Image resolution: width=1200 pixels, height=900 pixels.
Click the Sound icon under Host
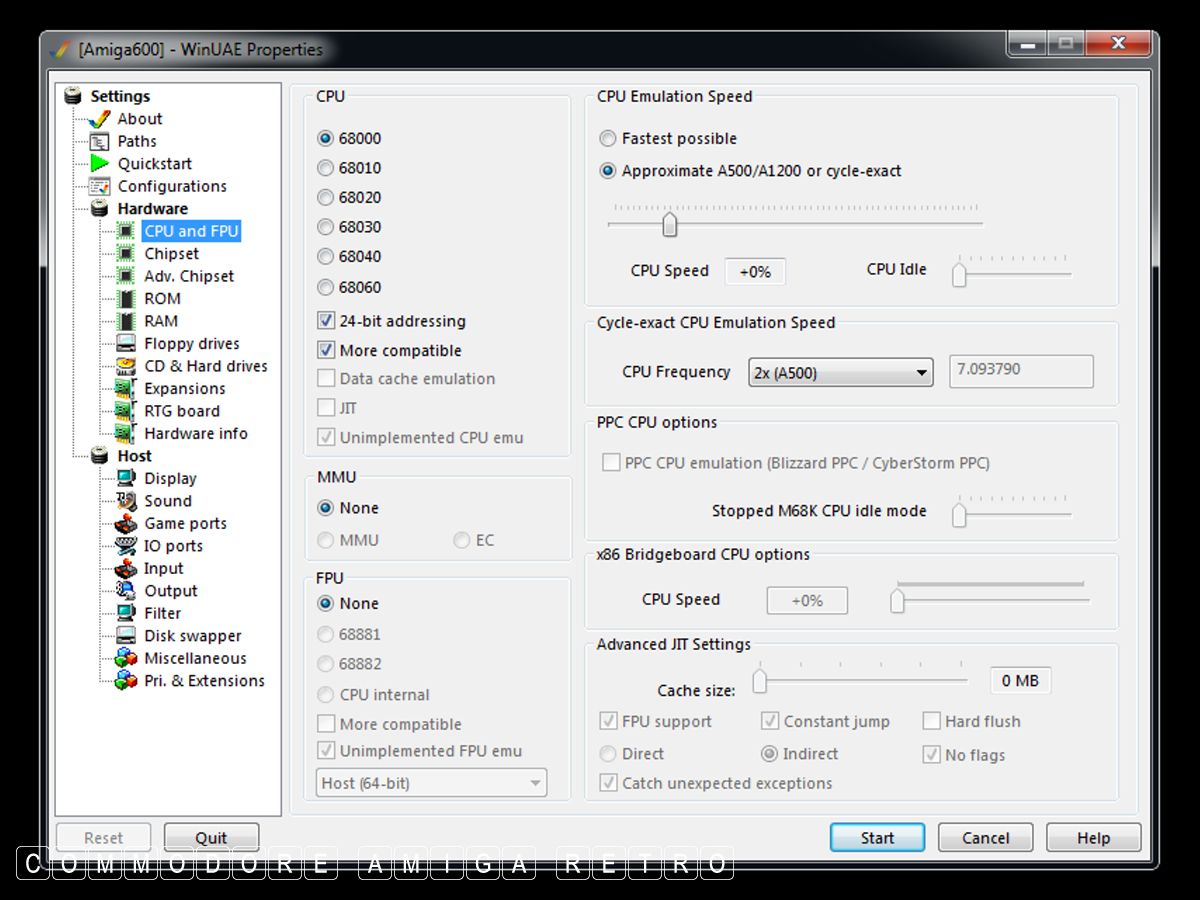126,501
